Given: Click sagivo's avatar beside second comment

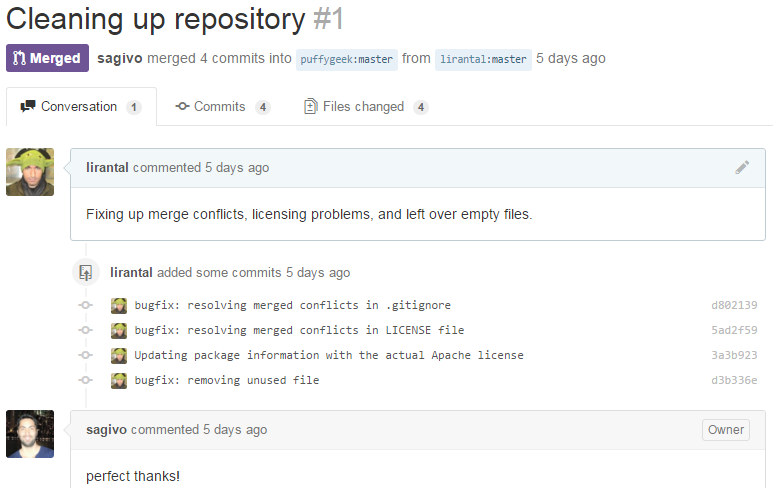Looking at the screenshot, I should 30,434.
